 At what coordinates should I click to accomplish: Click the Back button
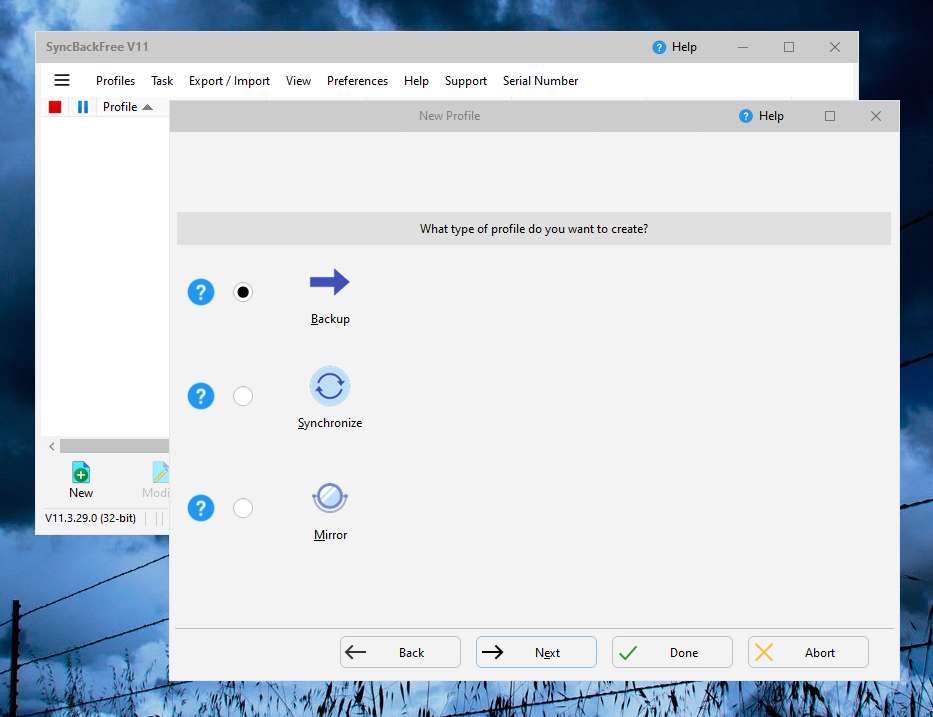[x=400, y=652]
